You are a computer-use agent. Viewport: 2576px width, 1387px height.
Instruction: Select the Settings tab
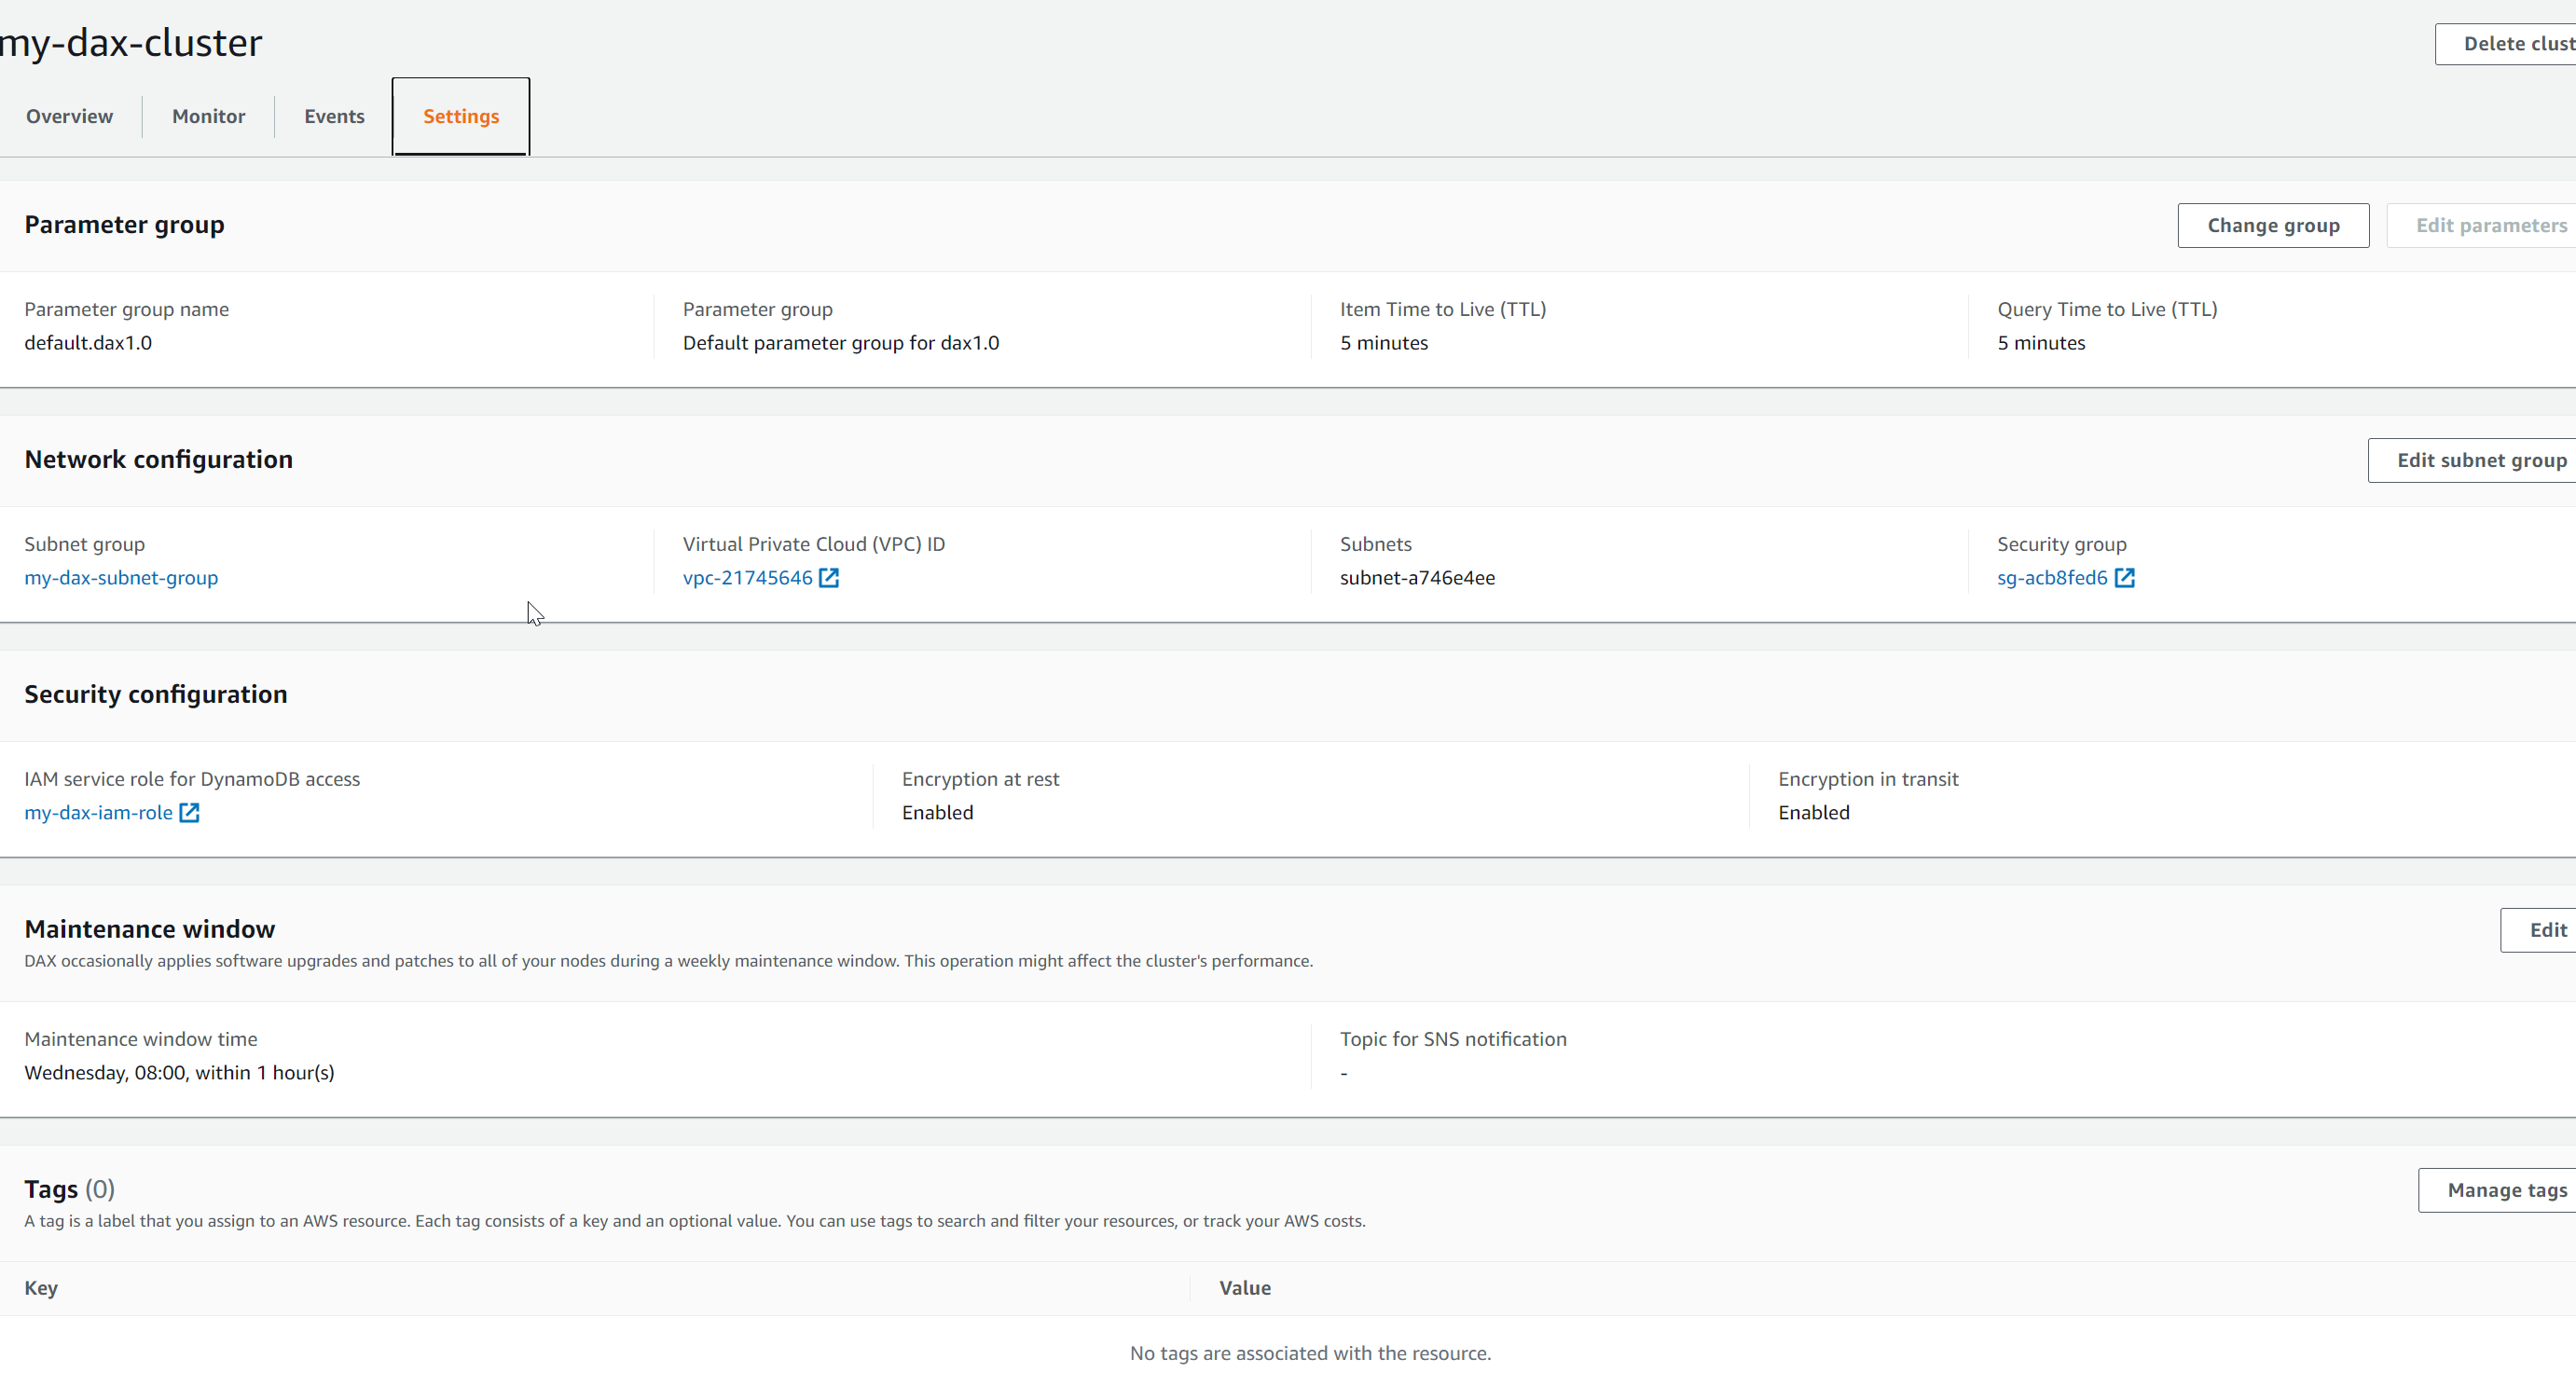(x=461, y=116)
